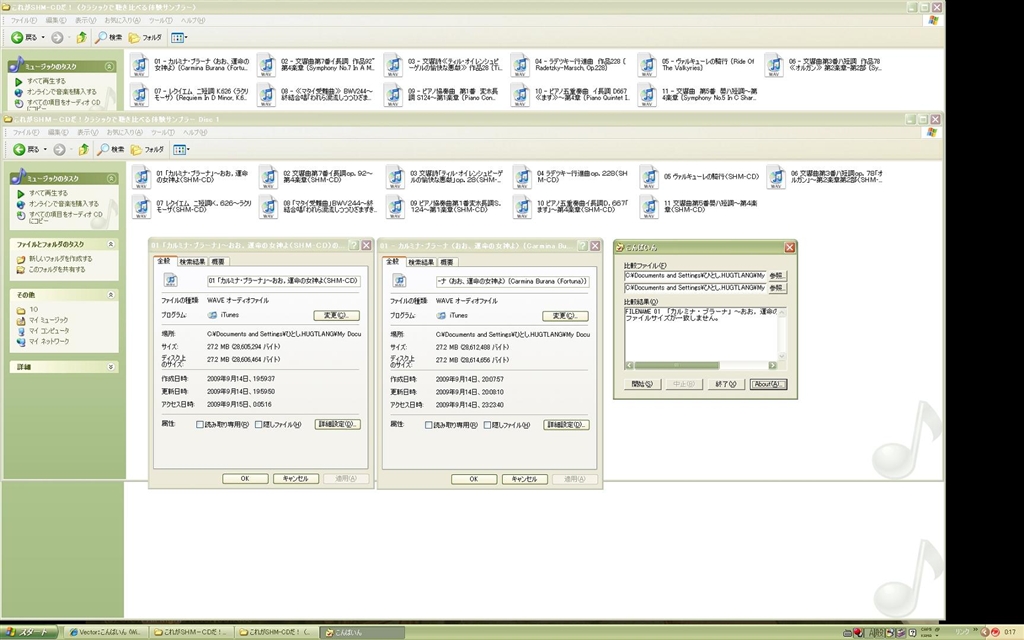Check 隠しファイル in the Carmina Burana properties dialog
Screen dimensions: 1024x640
pyautogui.click(x=487, y=425)
